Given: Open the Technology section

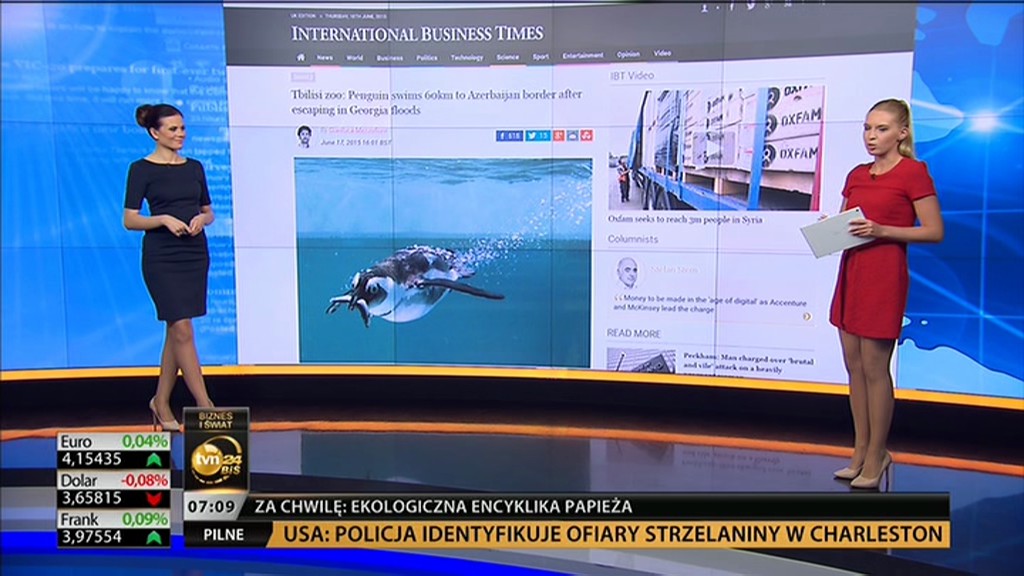Looking at the screenshot, I should (x=467, y=57).
